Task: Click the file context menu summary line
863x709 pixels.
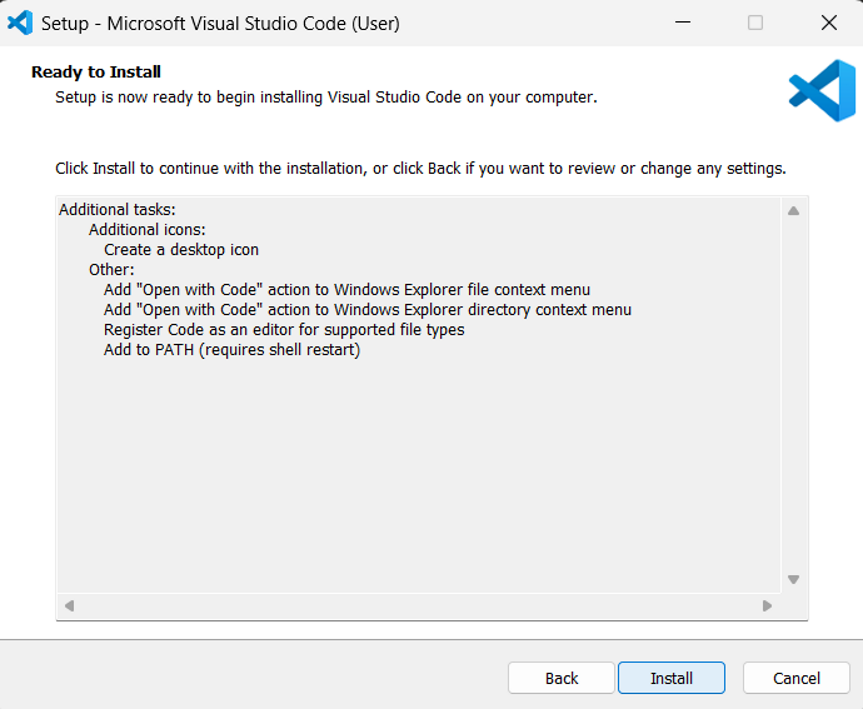Action: click(x=347, y=290)
